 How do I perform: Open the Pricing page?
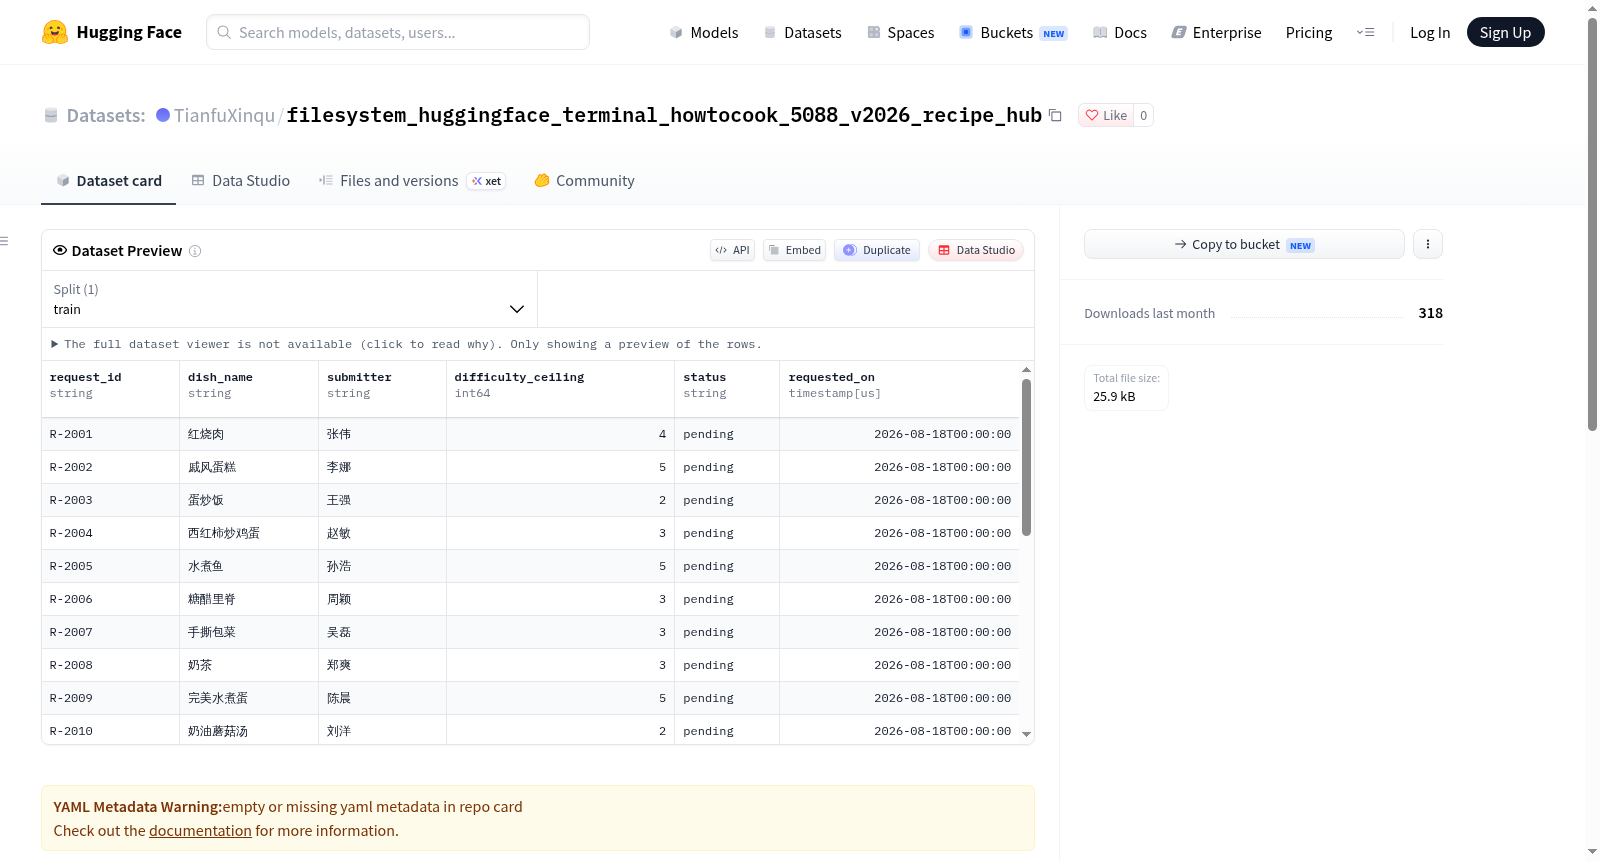[x=1309, y=32]
